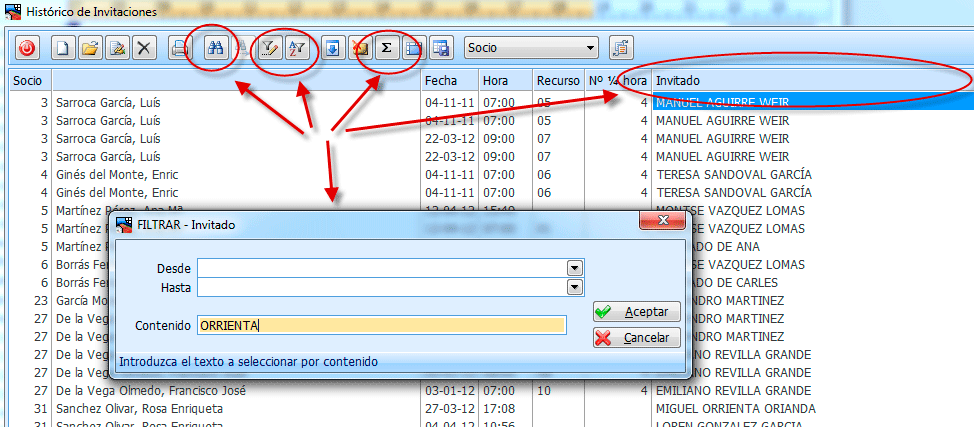
Task: Click the red power exit icon
Action: (26, 47)
